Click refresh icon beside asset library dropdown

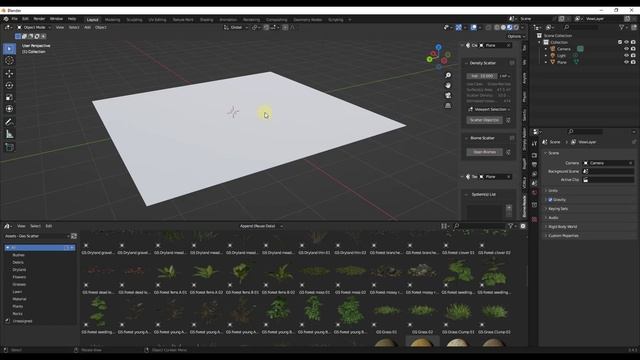click(74, 236)
